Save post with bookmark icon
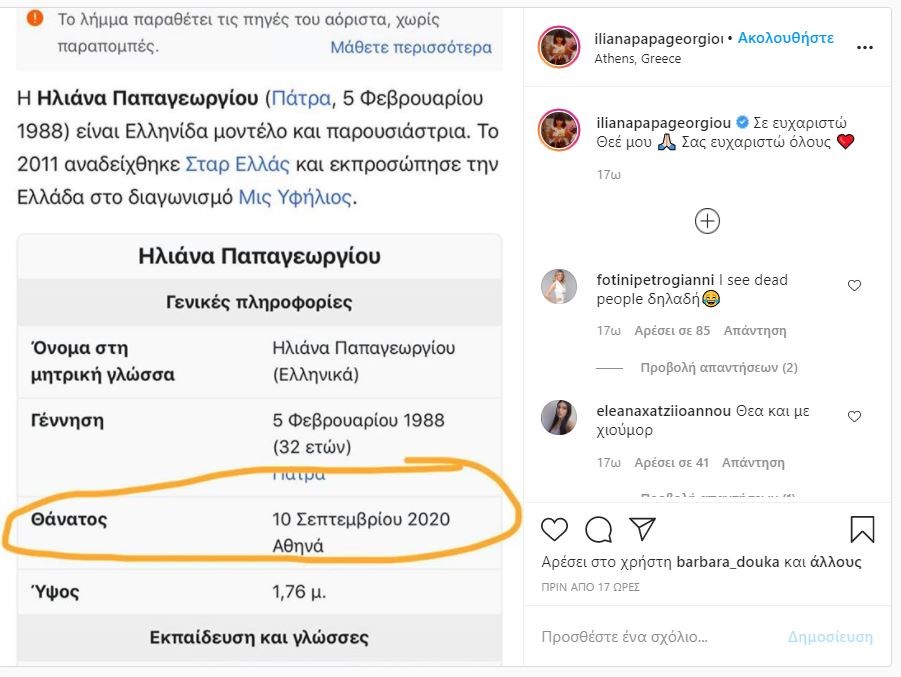Screen dimensions: 901x677 (x=862, y=529)
